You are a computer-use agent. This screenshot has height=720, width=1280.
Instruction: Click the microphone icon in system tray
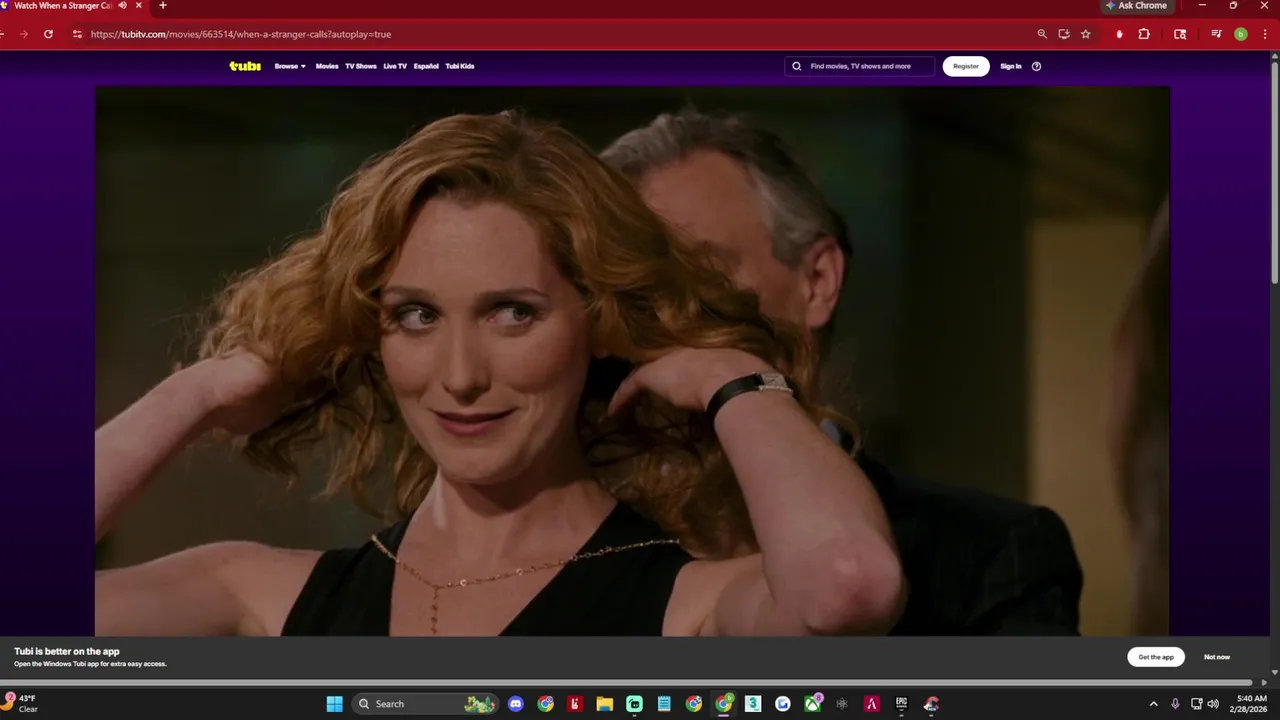1176,704
